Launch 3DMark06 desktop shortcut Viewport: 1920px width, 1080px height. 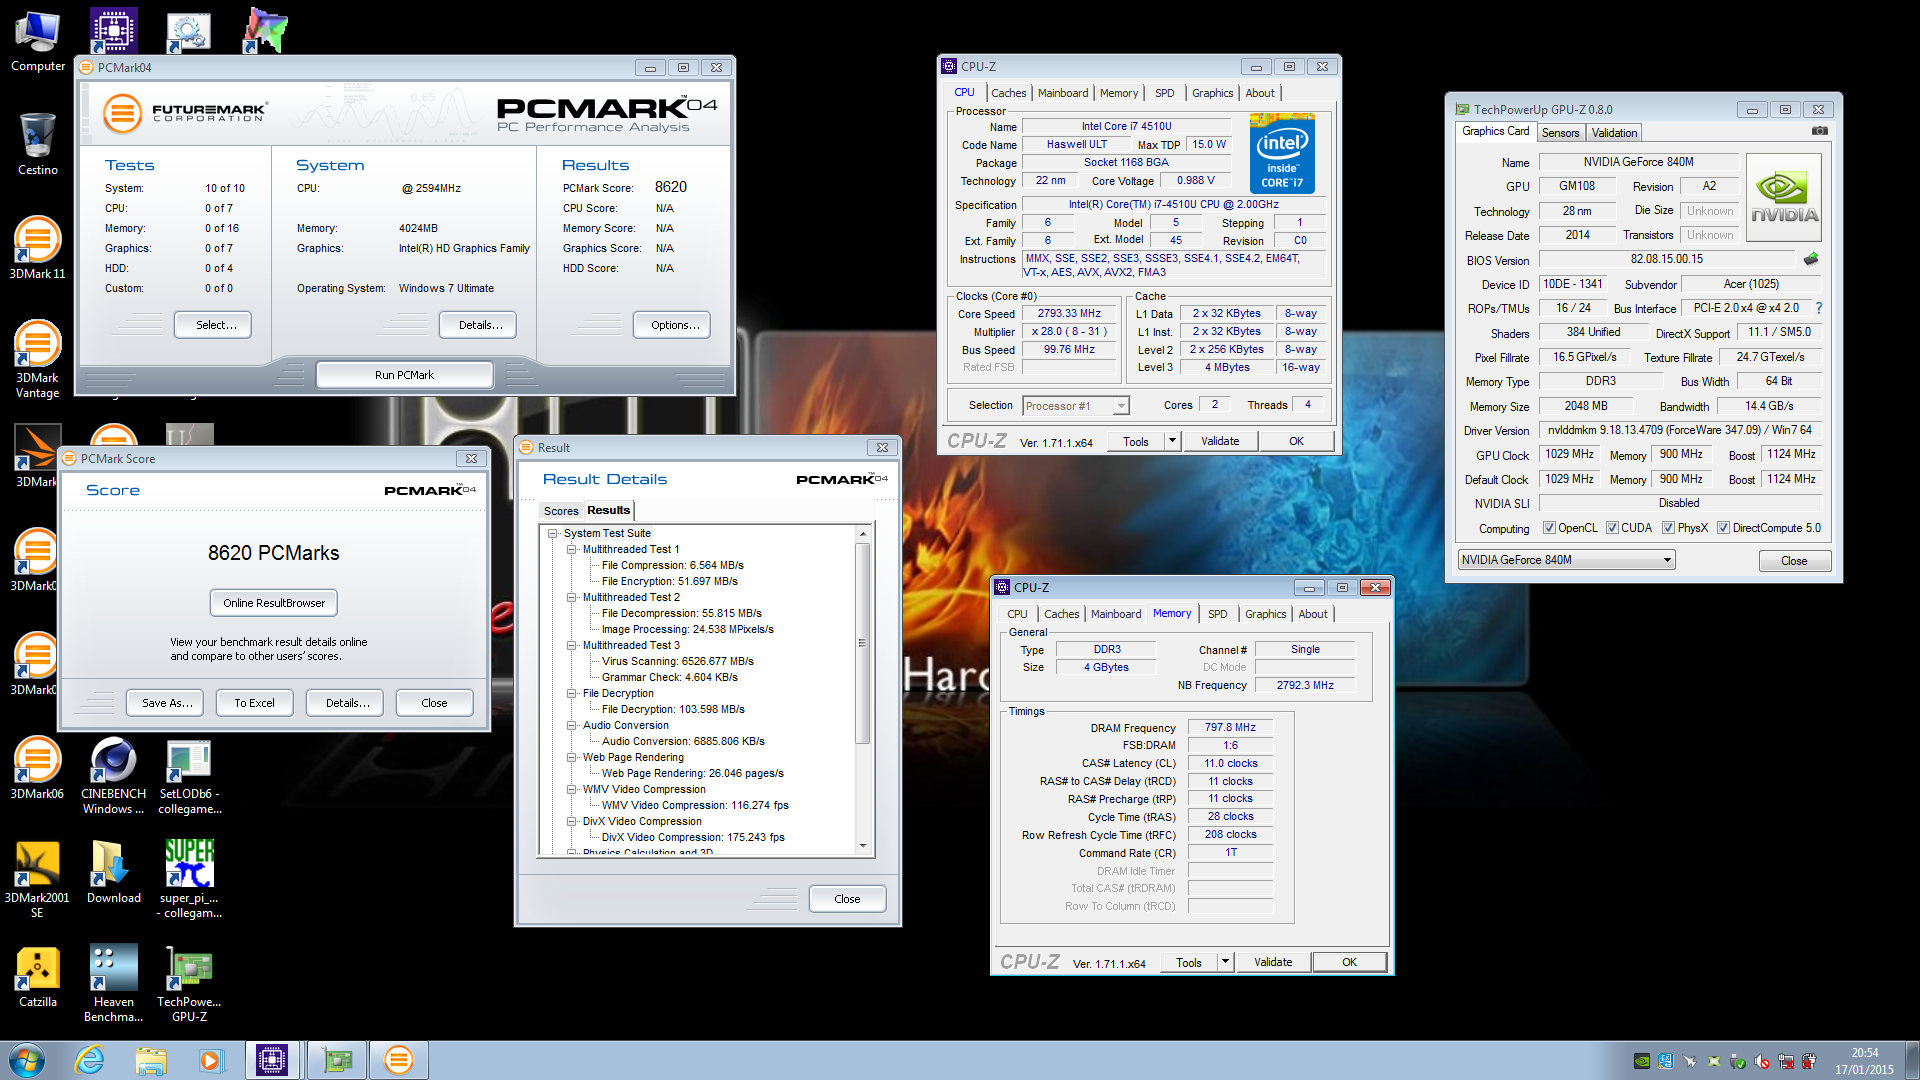coord(37,767)
